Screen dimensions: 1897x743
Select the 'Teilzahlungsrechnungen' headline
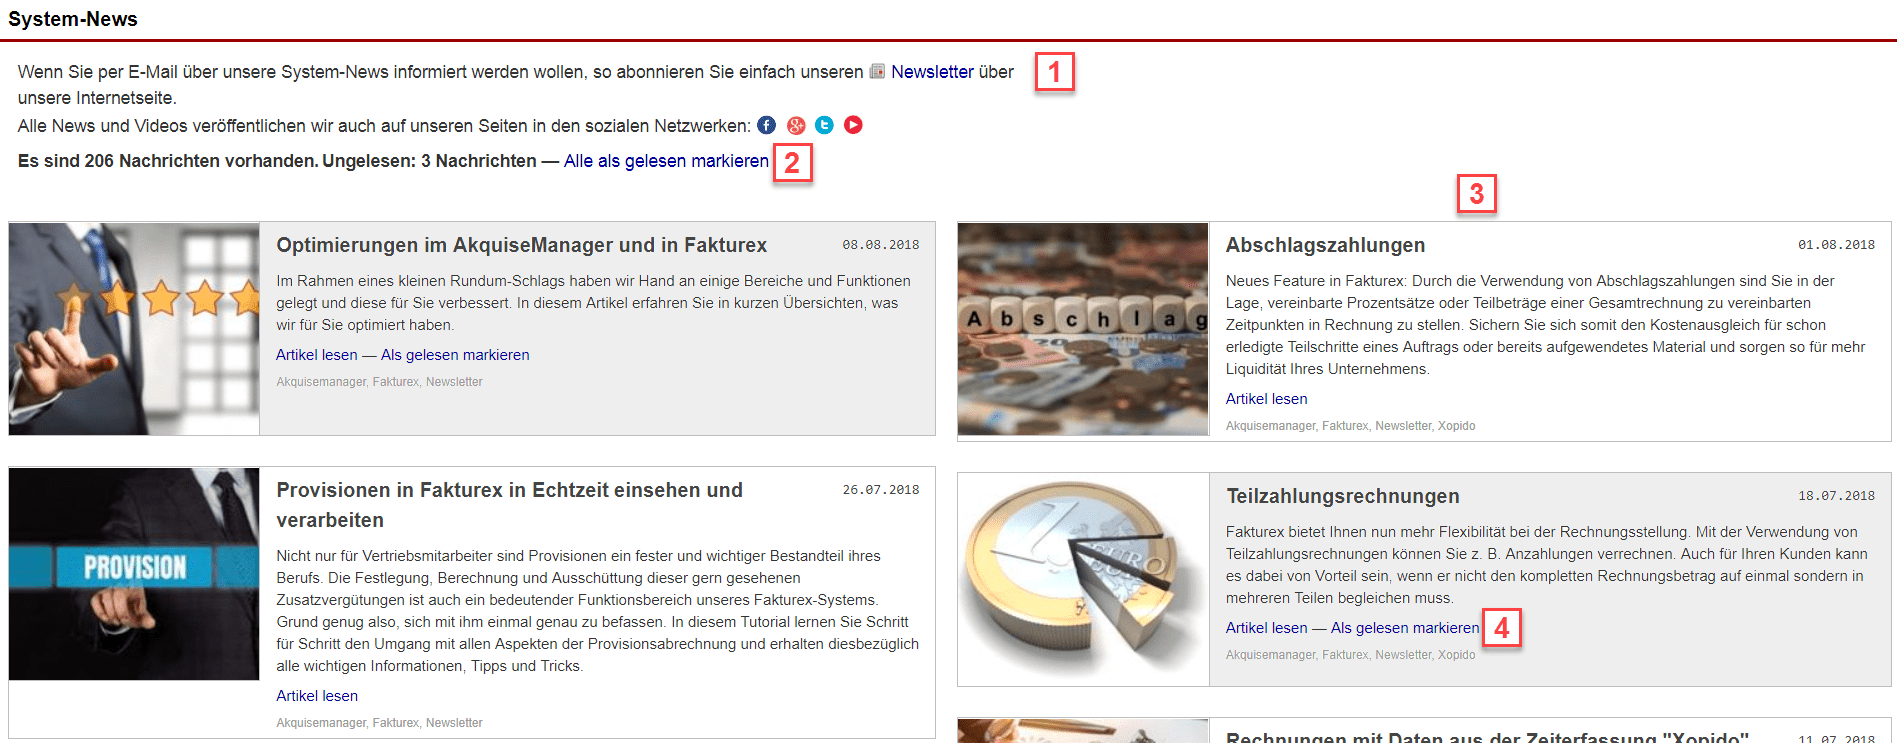pos(1342,496)
